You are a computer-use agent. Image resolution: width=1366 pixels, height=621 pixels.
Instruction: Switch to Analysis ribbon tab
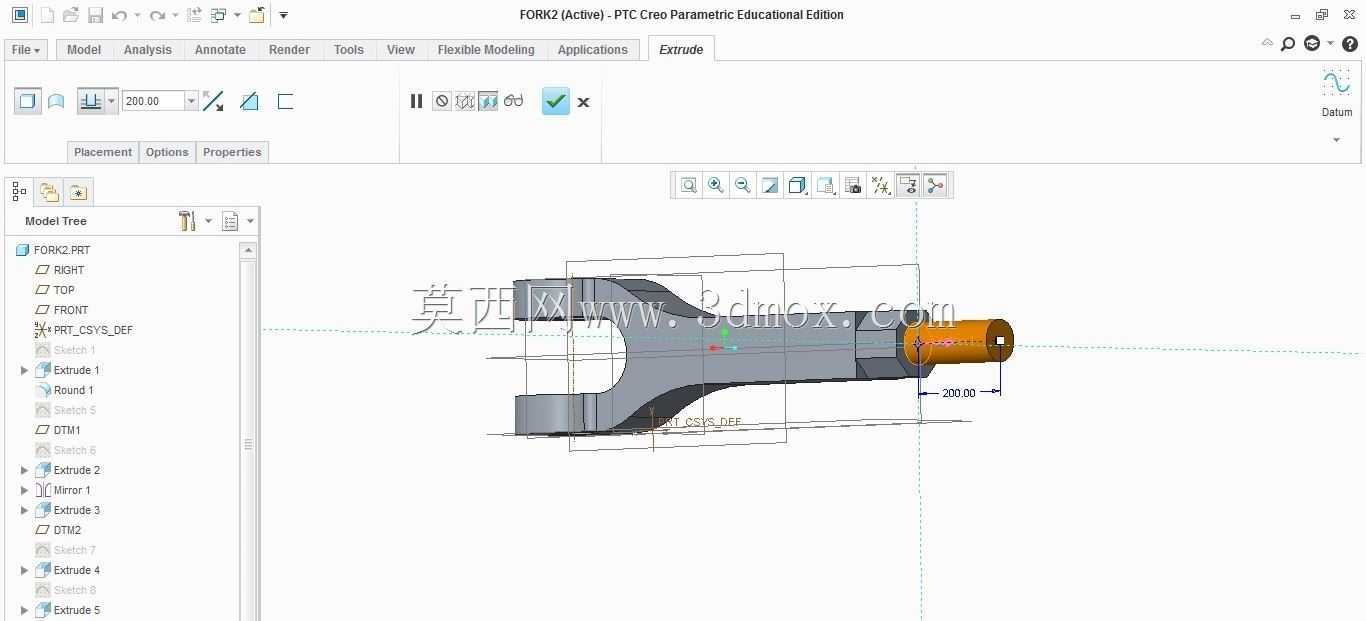pos(148,50)
